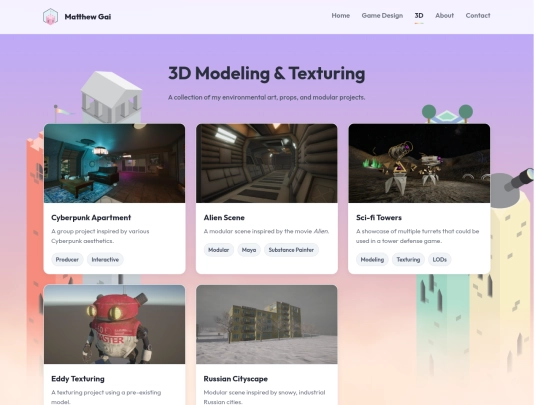Open the Matthew Gai site title link

(87, 17)
